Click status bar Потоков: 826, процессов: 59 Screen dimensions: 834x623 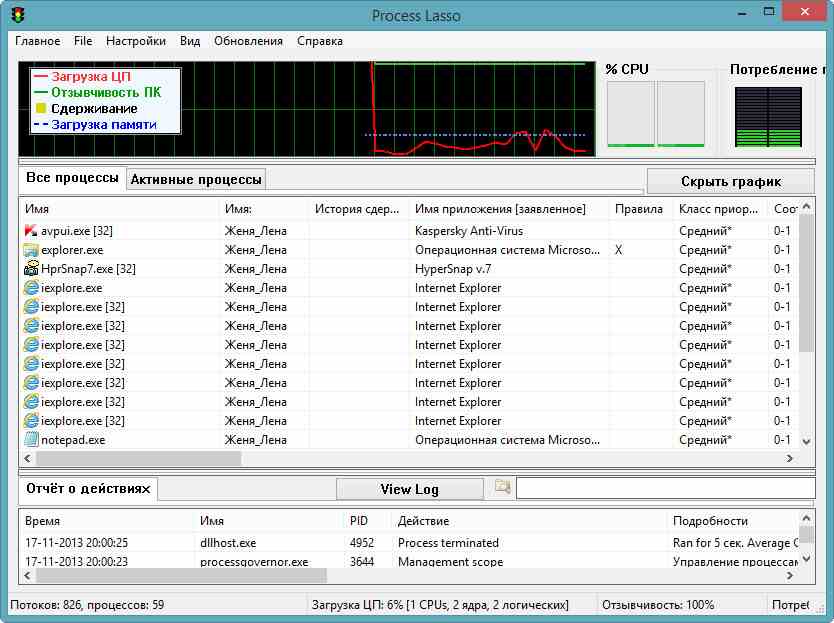87,605
